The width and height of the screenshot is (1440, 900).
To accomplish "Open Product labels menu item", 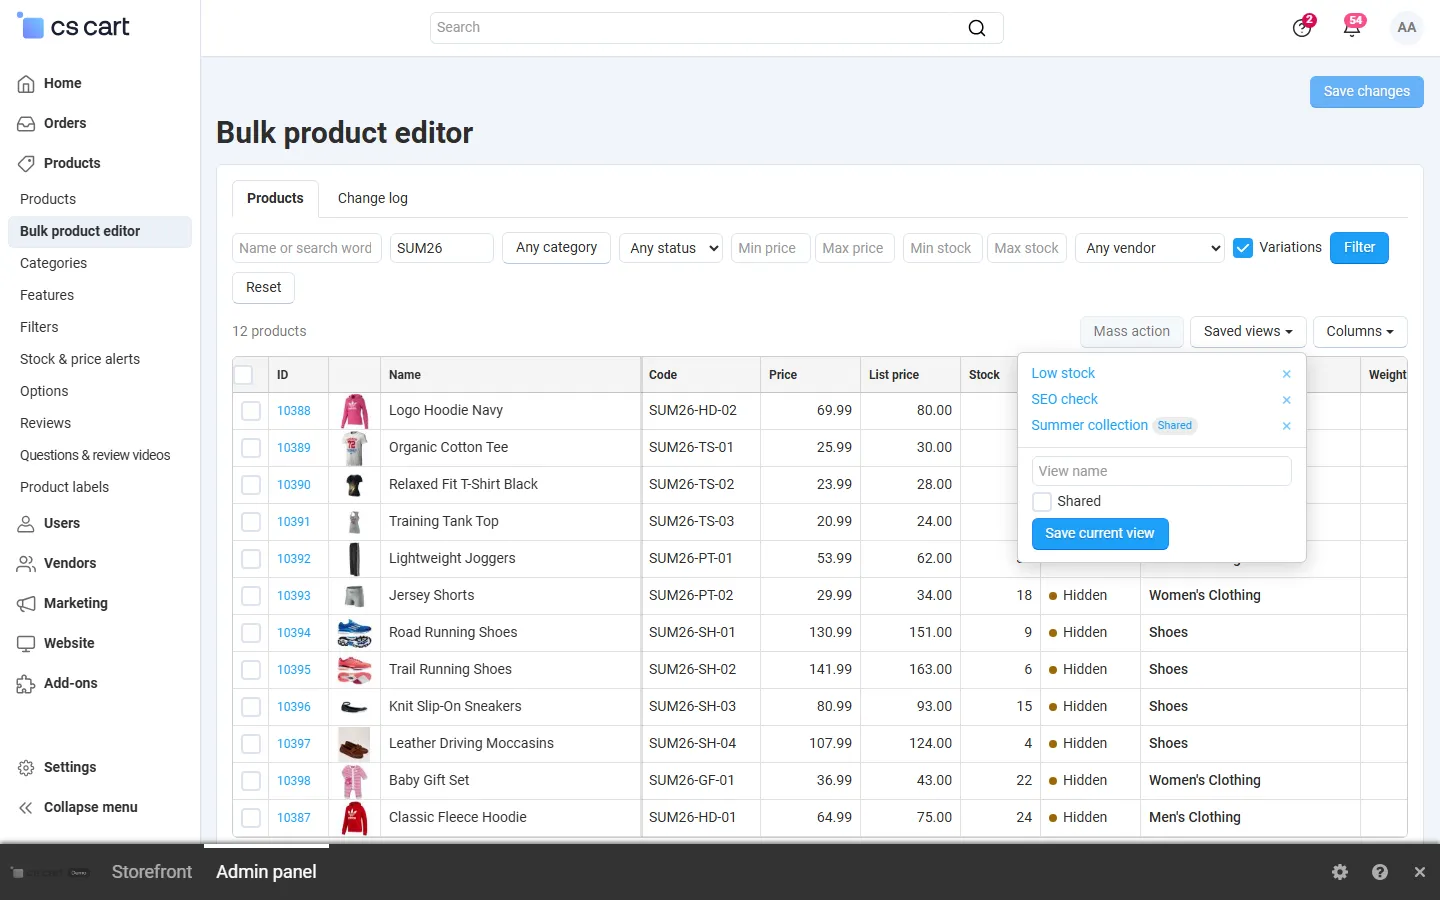I will point(65,487).
